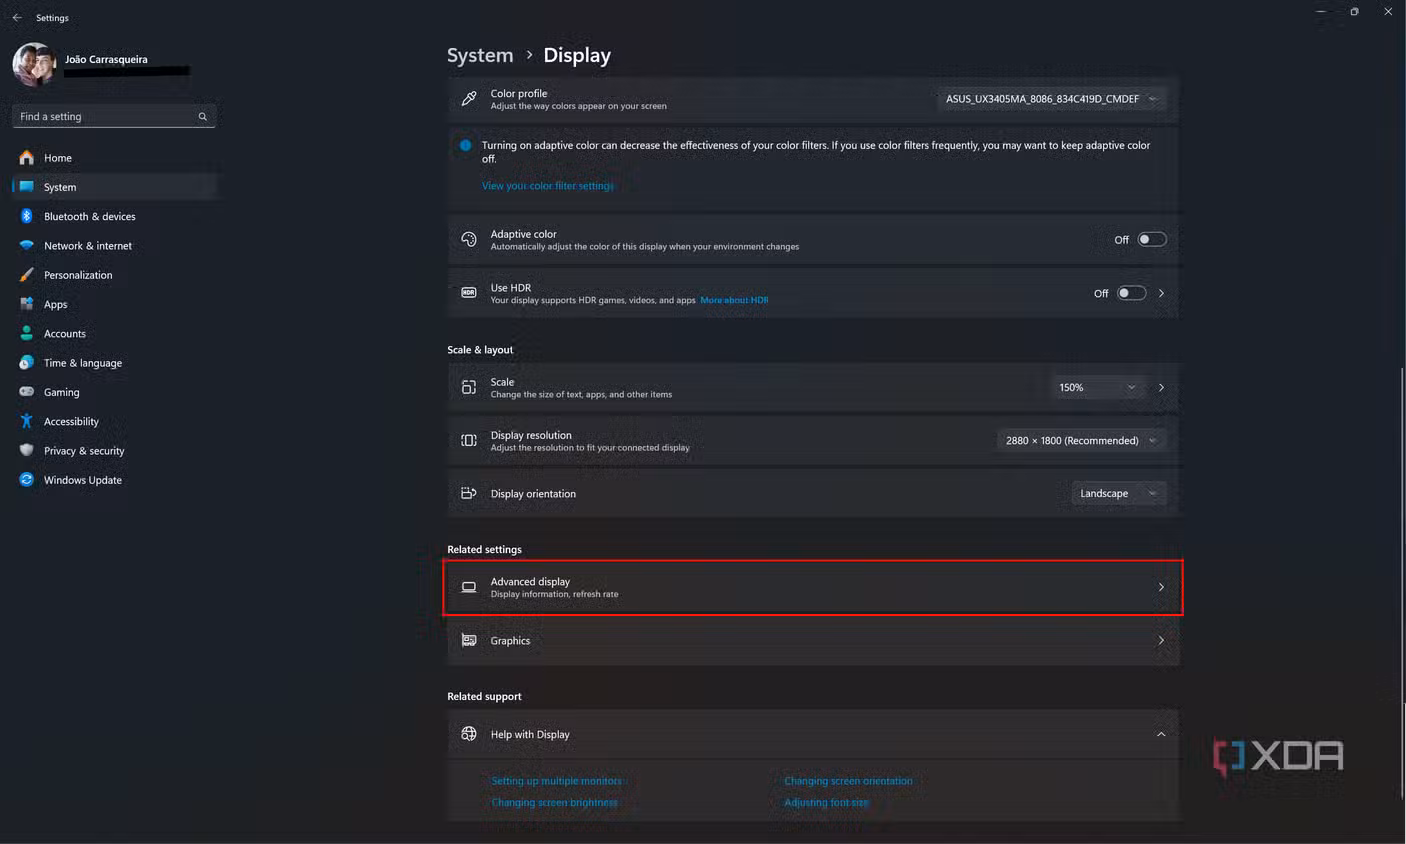The width and height of the screenshot is (1406, 844).
Task: Click View your color filter settings link
Action: point(548,186)
